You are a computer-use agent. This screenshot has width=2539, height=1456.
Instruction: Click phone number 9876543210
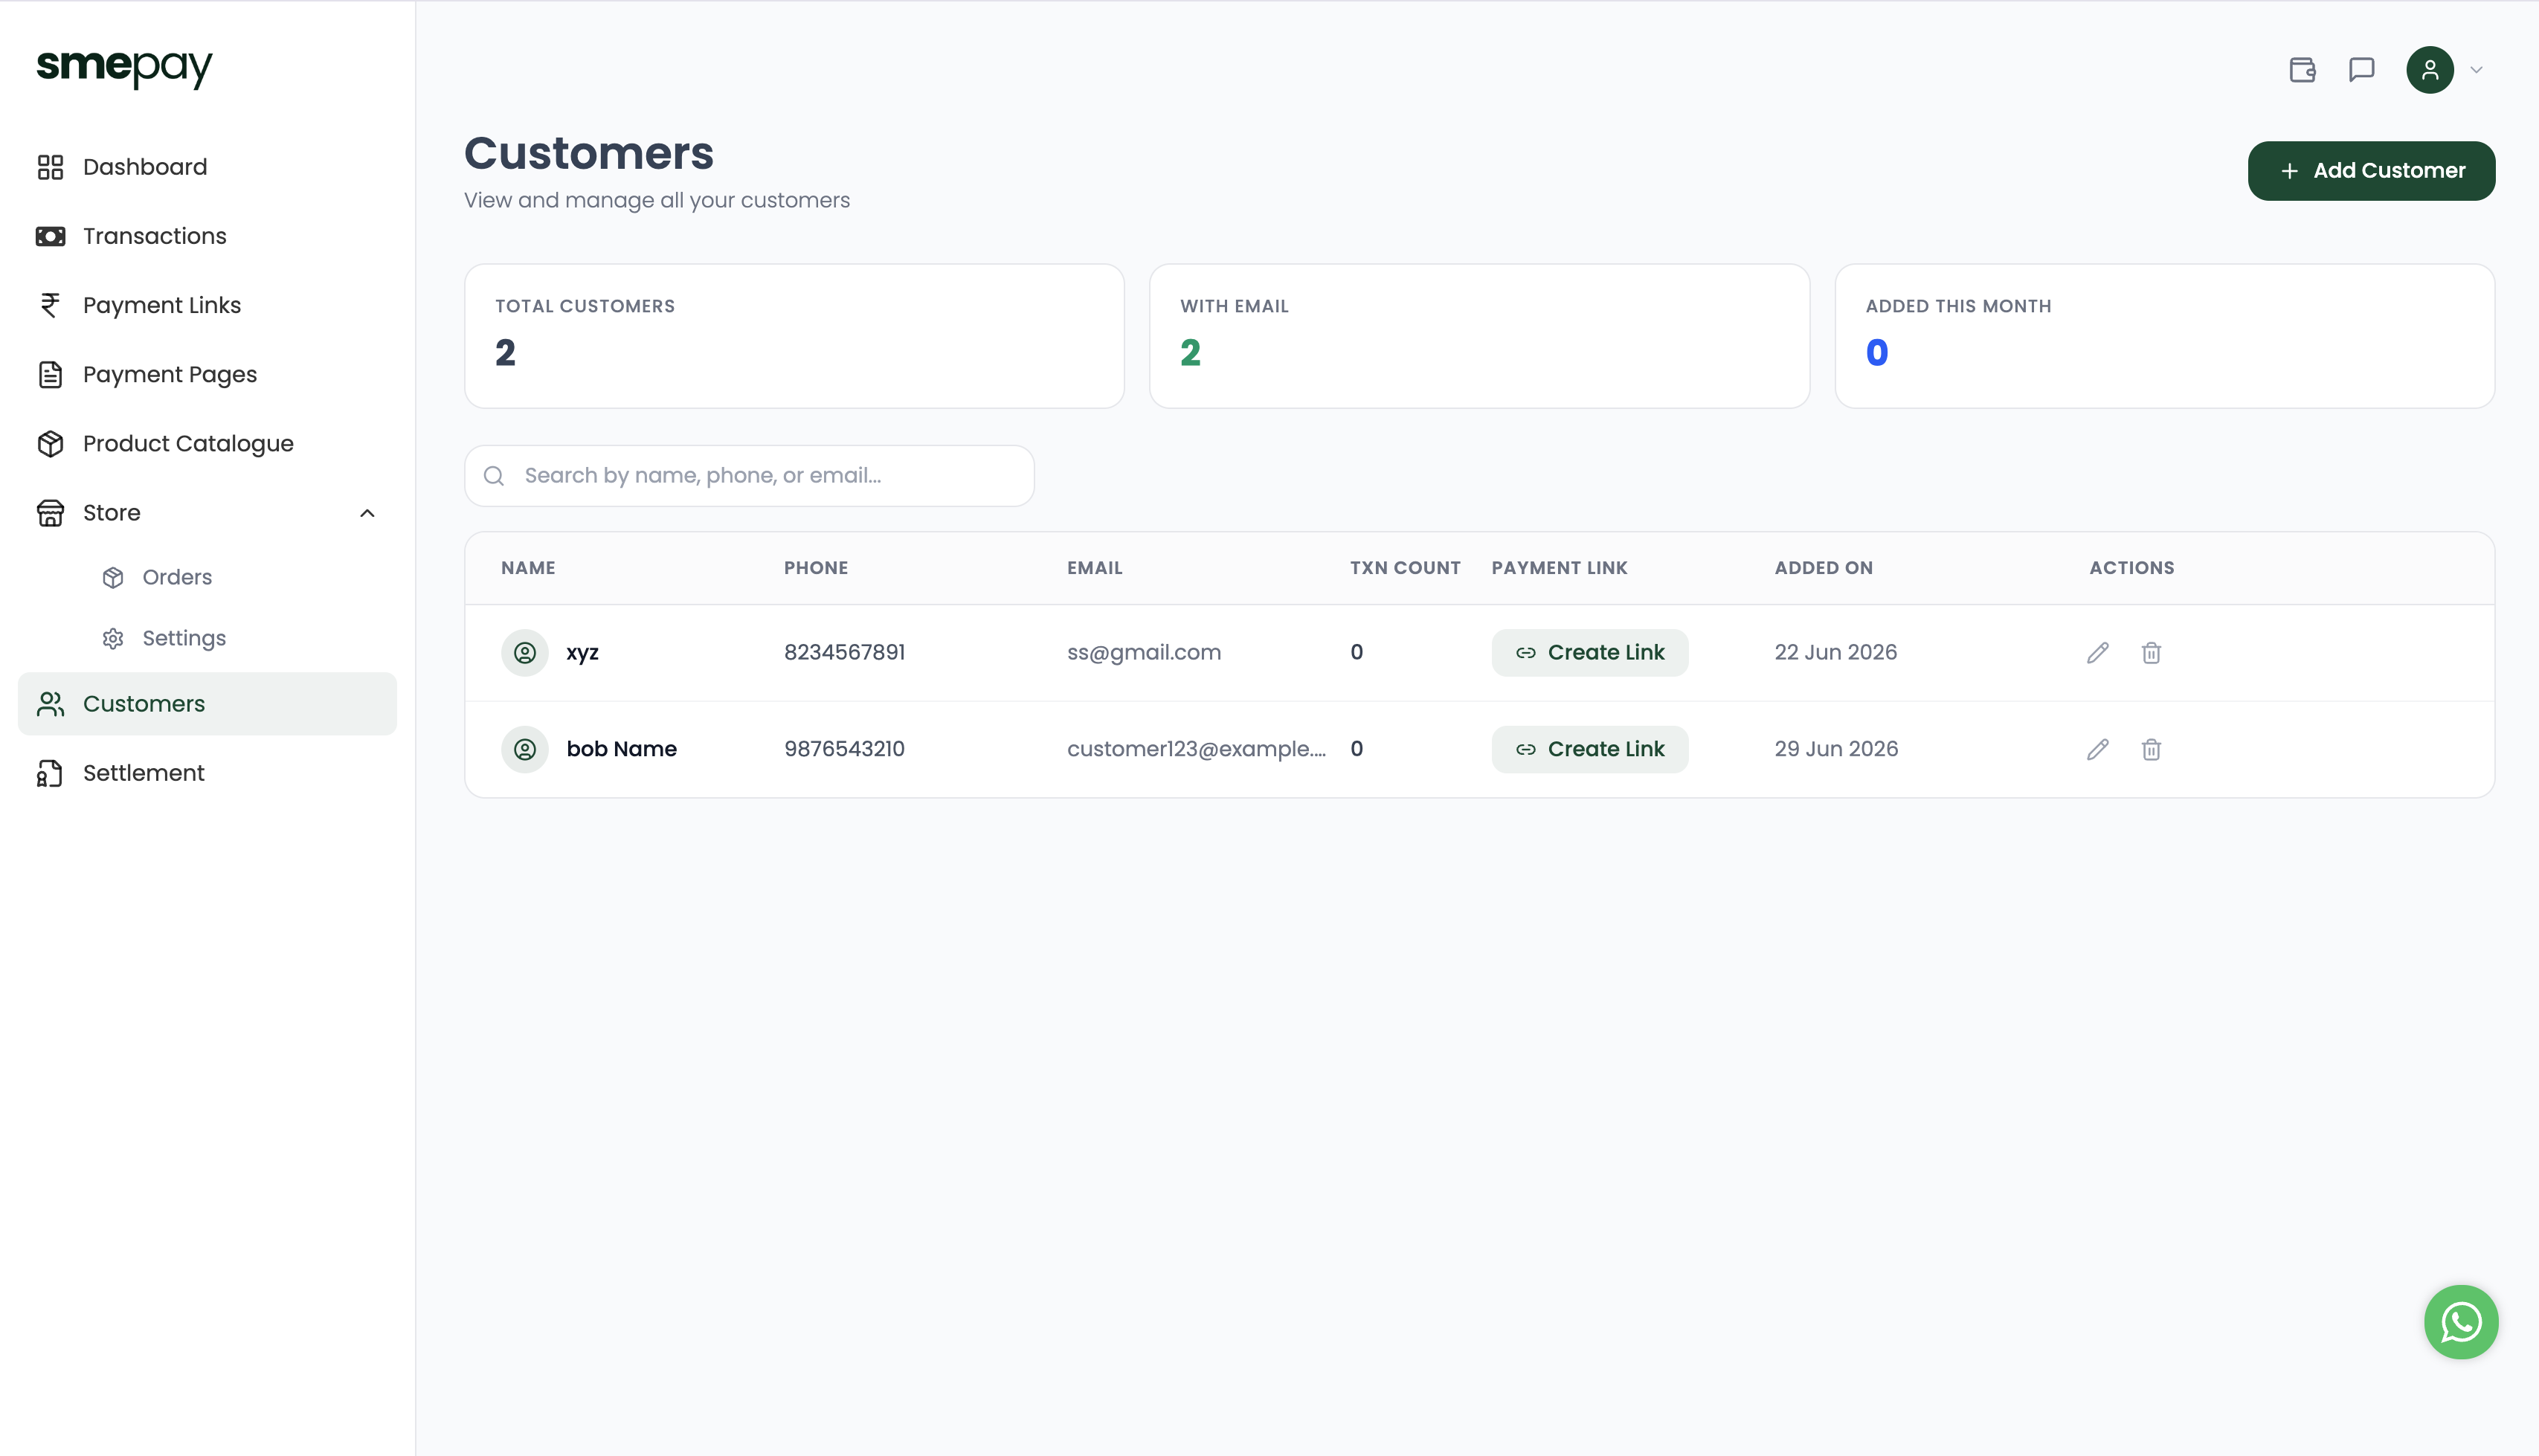pos(844,750)
